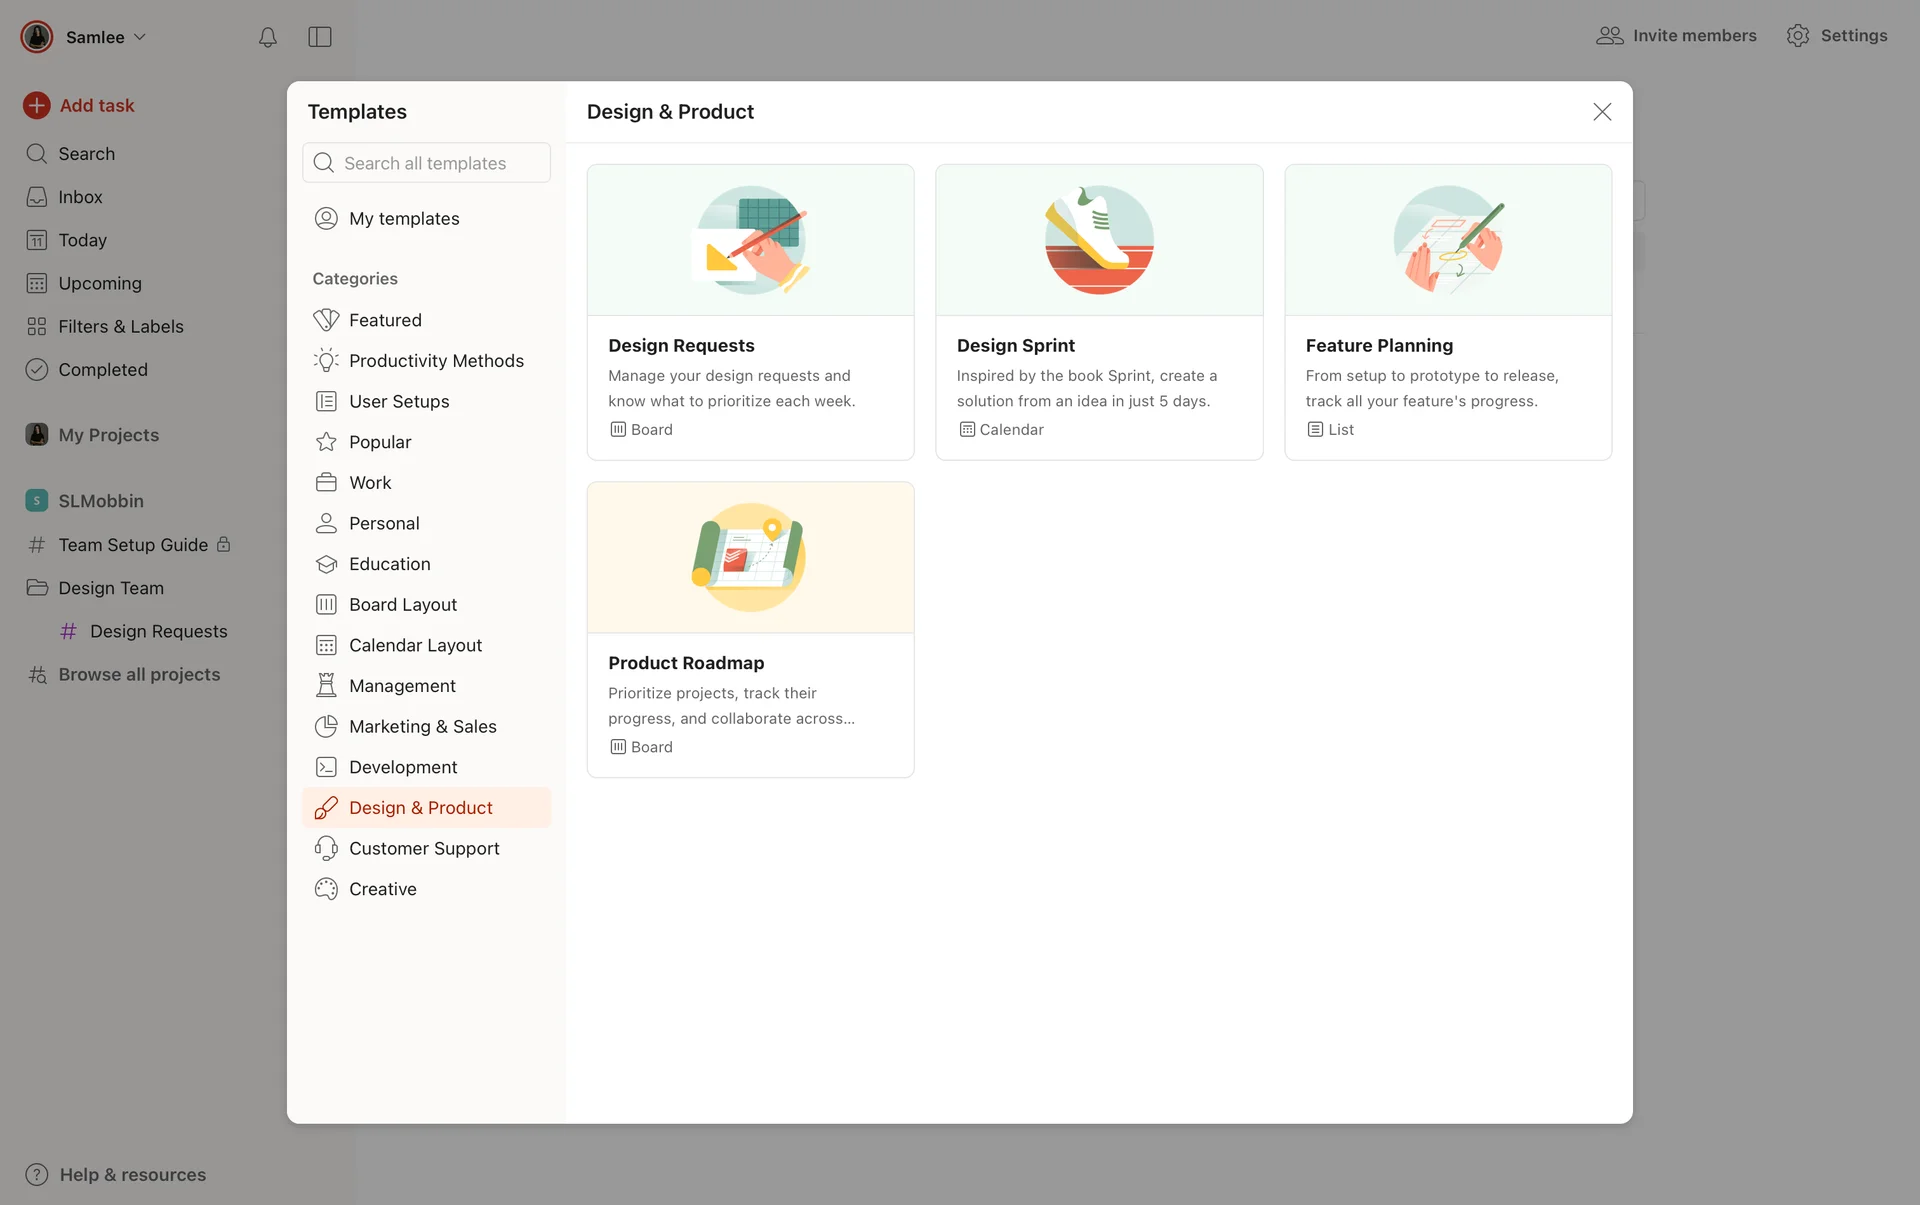Click the notifications bell icon

267,37
